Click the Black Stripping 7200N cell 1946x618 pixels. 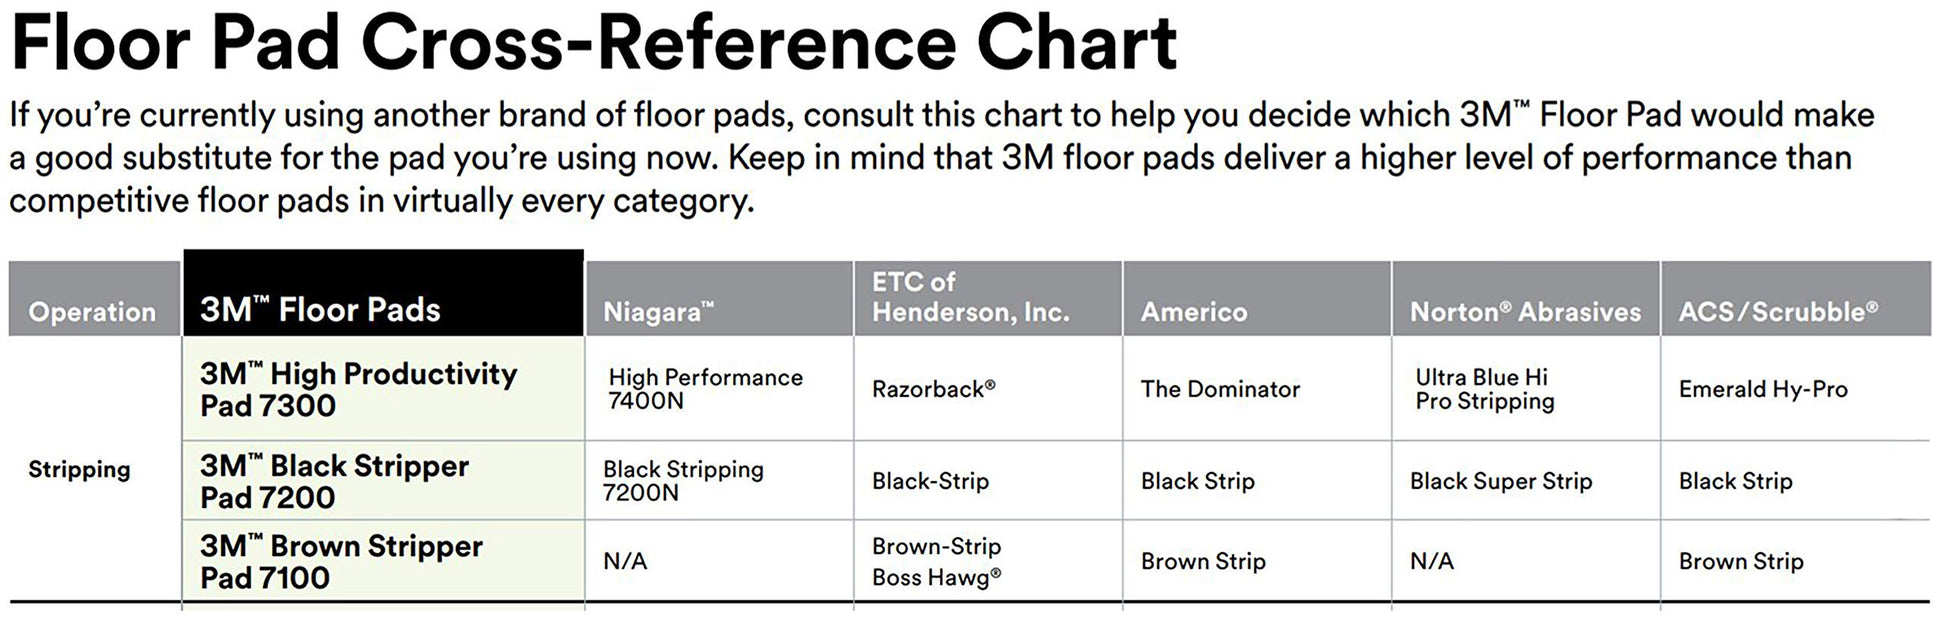[683, 481]
